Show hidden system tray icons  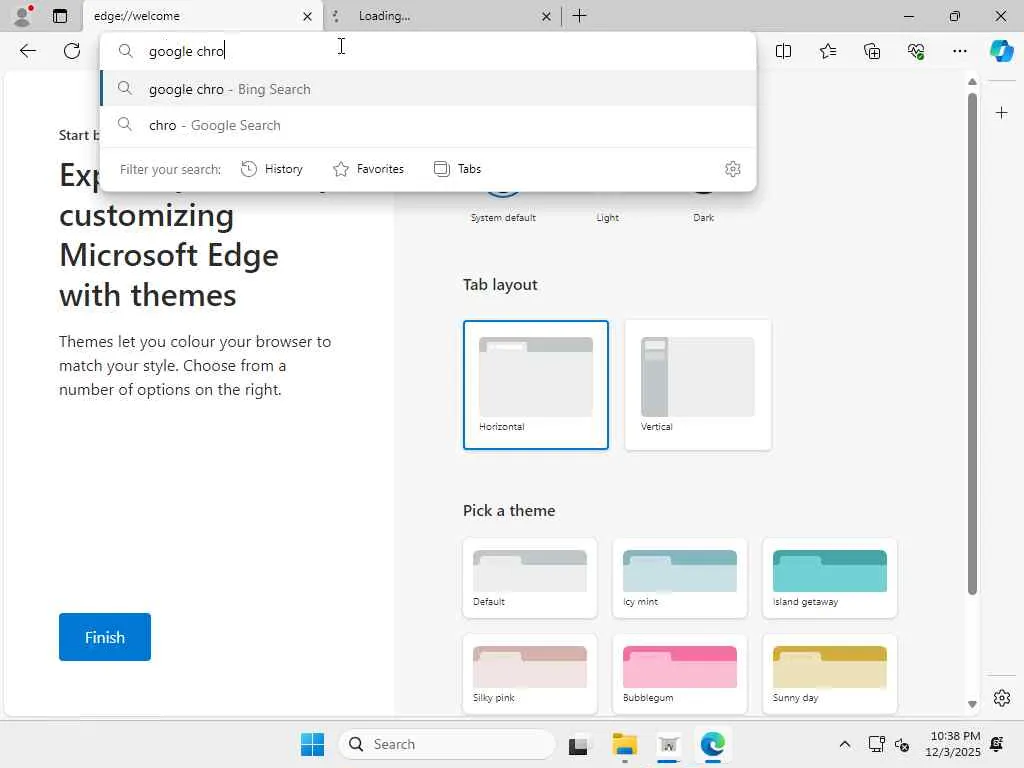point(844,744)
